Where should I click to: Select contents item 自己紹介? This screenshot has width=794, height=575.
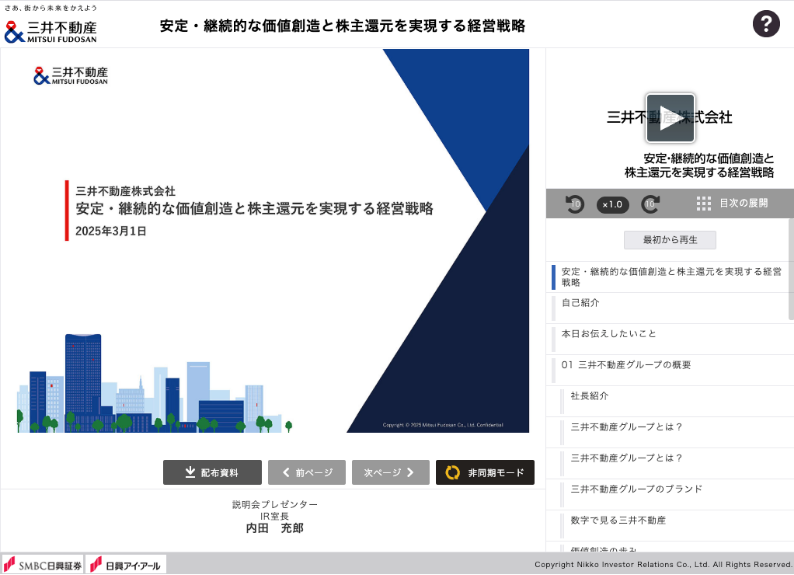pyautogui.click(x=668, y=308)
